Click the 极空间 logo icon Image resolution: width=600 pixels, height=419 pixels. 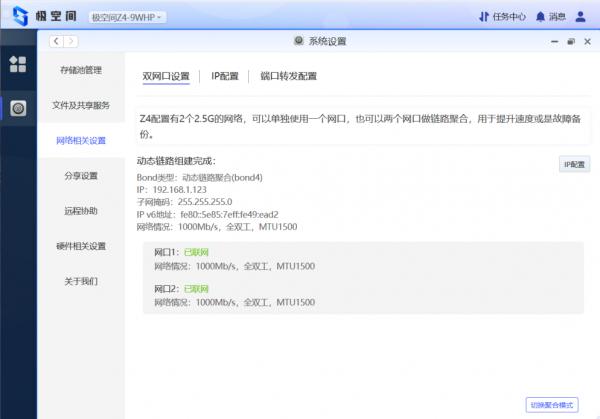point(20,16)
